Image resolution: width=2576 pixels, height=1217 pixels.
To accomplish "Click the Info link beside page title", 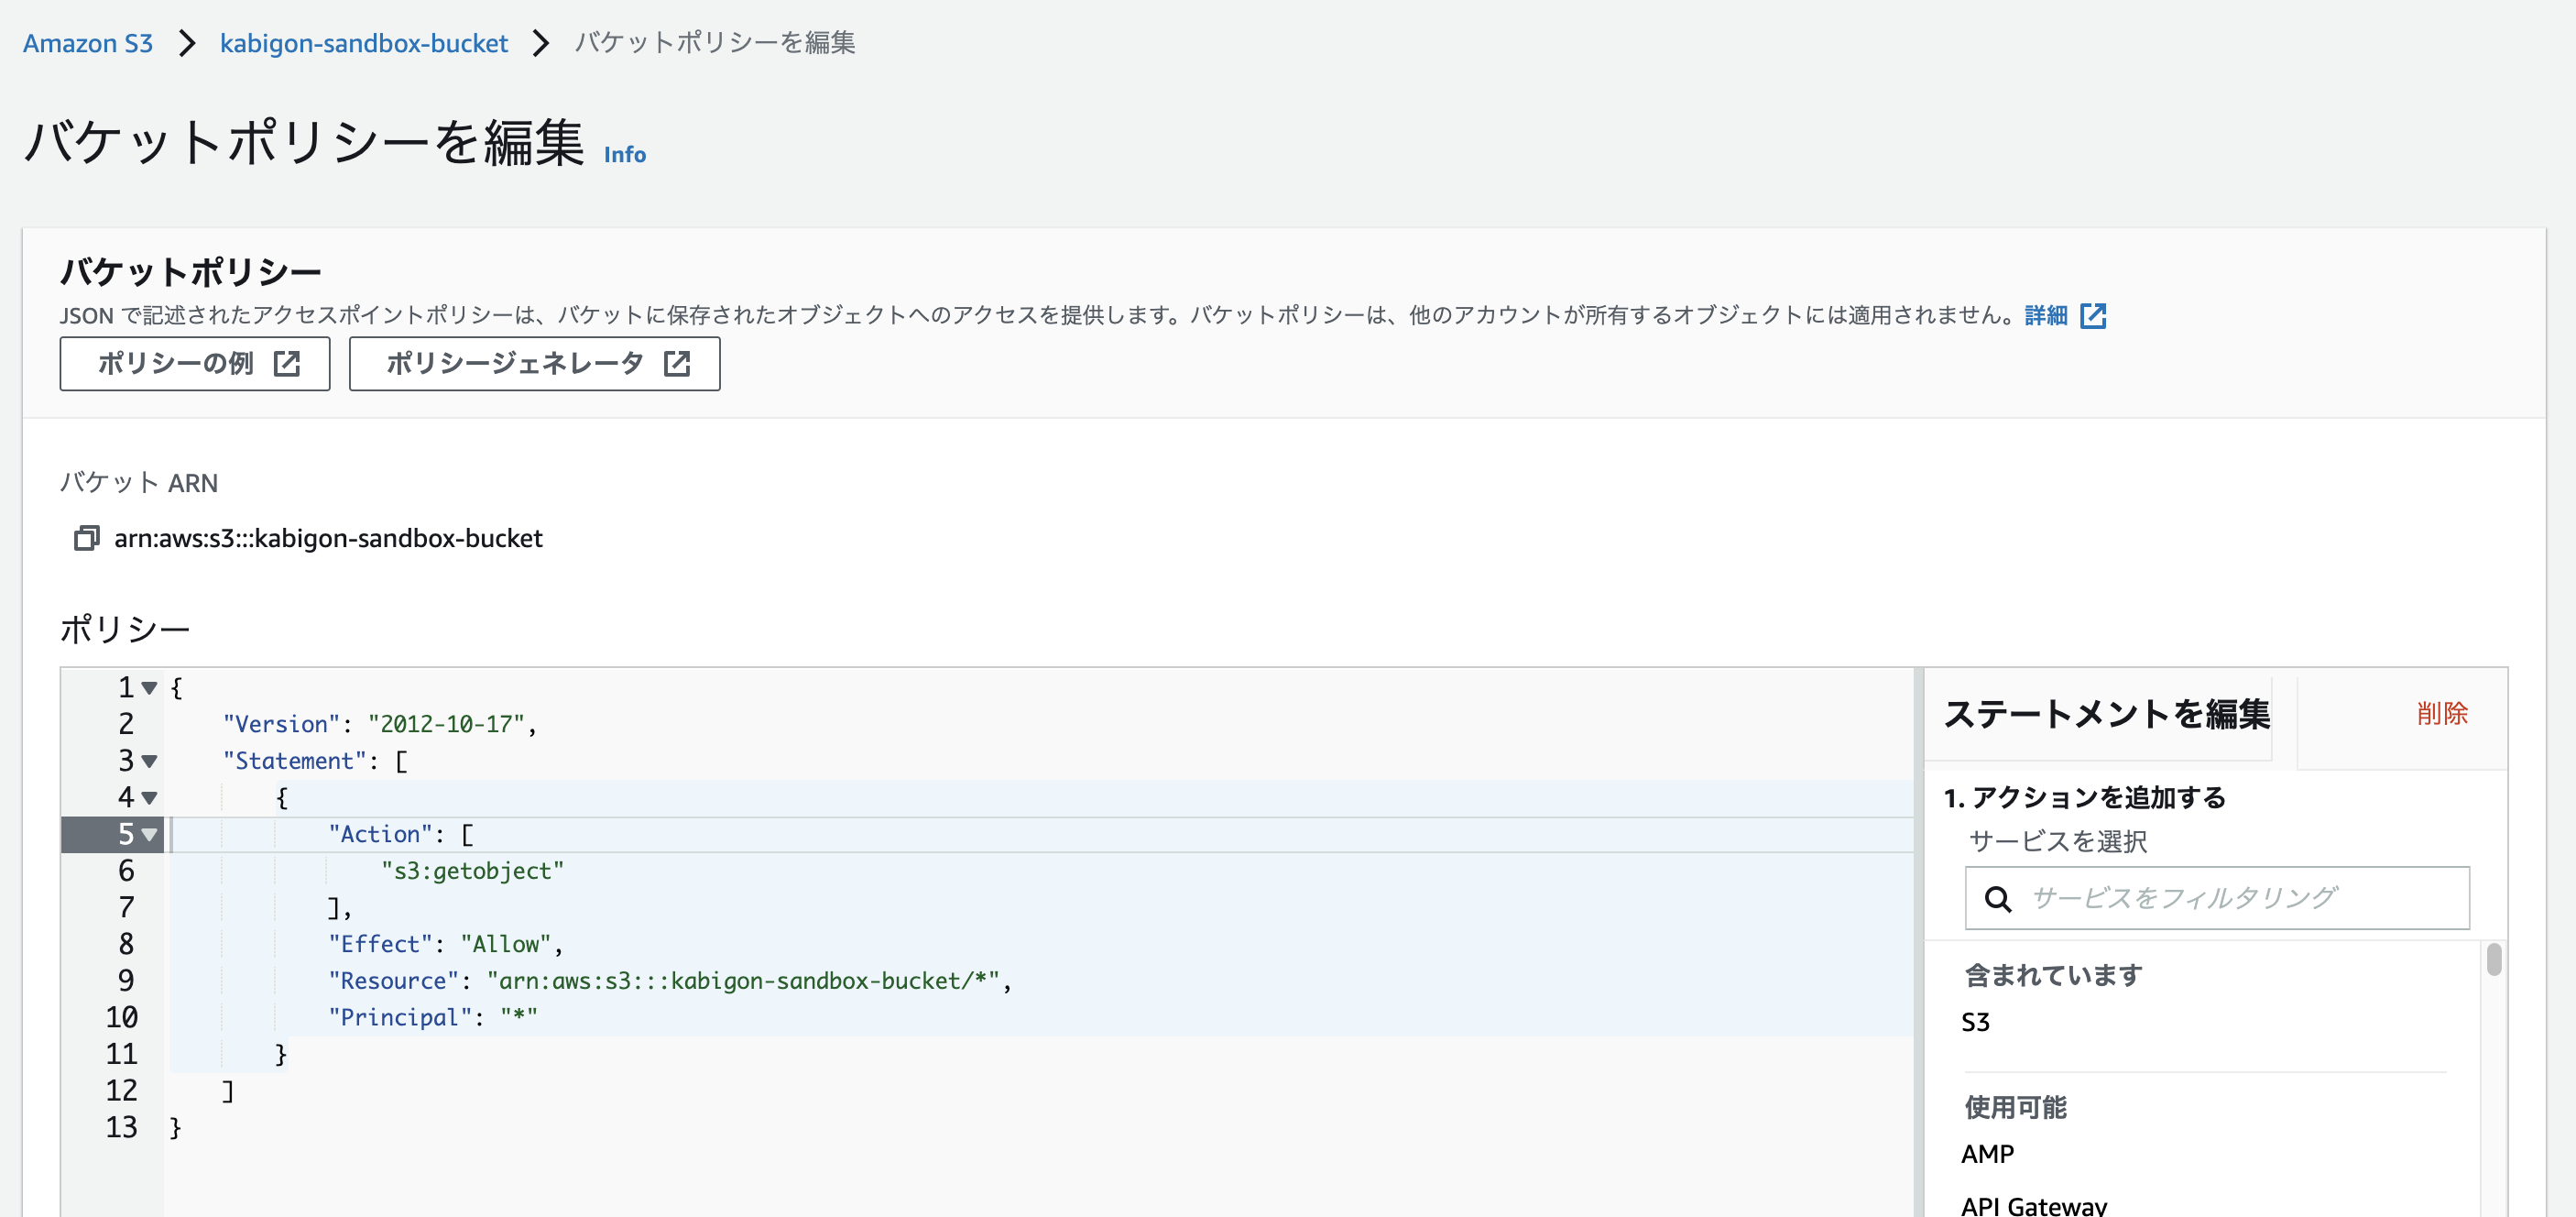I will tap(624, 155).
